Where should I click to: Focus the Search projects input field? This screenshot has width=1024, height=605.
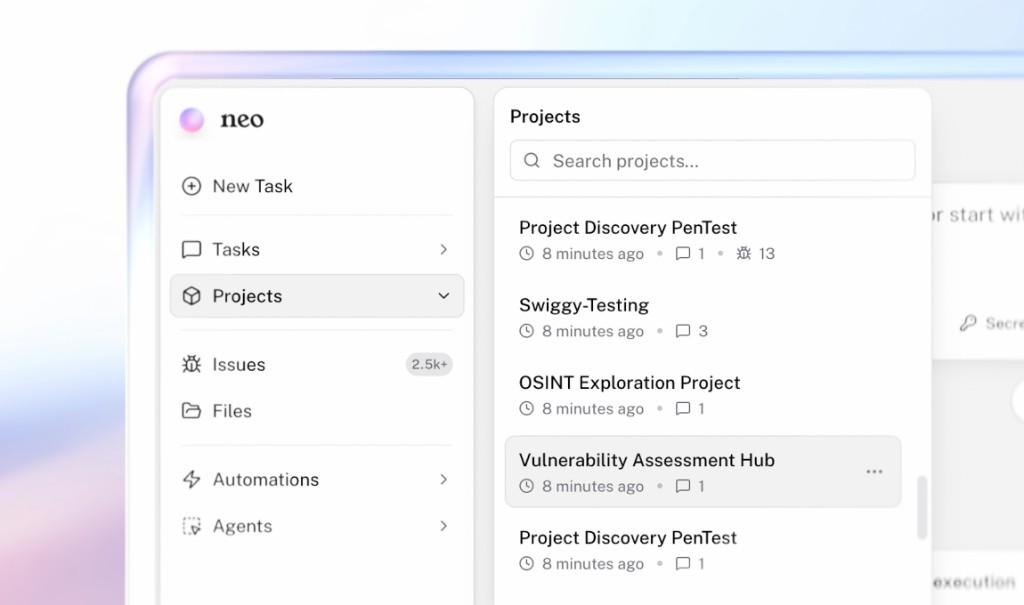712,161
